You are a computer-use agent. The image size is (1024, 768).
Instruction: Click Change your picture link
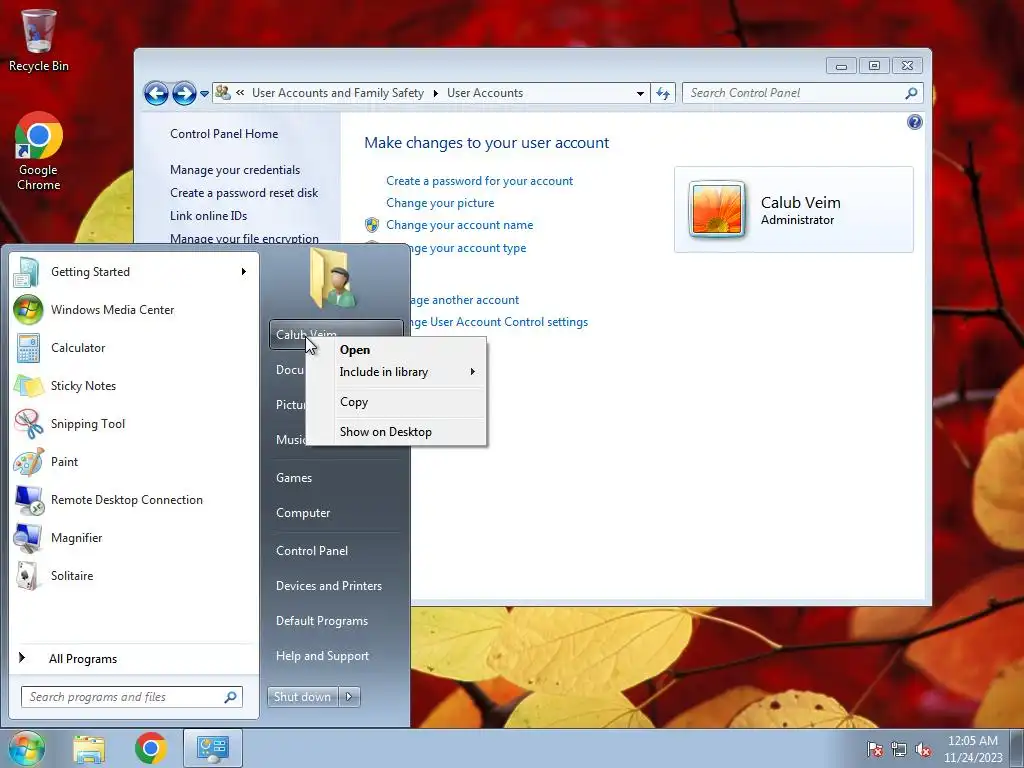pyautogui.click(x=440, y=203)
